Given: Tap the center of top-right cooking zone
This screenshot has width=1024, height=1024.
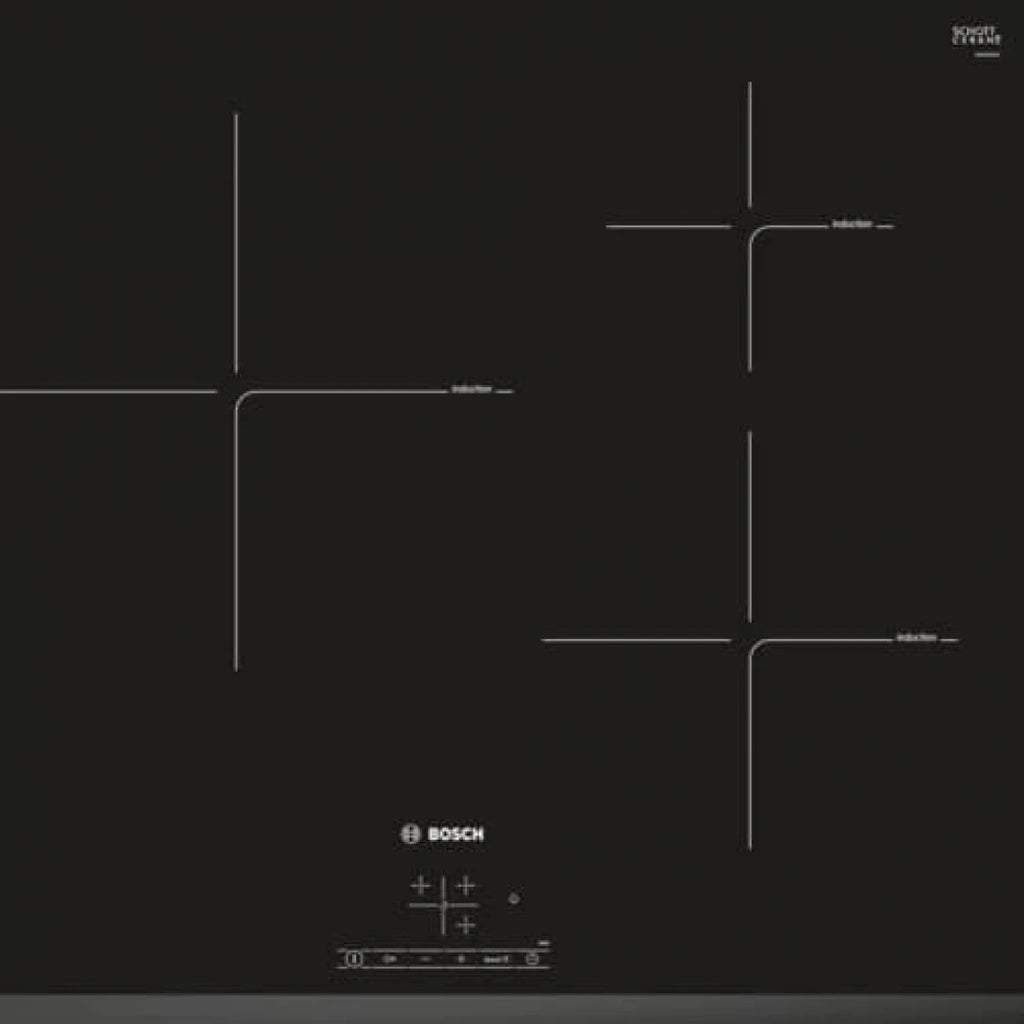Looking at the screenshot, I should pyautogui.click(x=749, y=226).
